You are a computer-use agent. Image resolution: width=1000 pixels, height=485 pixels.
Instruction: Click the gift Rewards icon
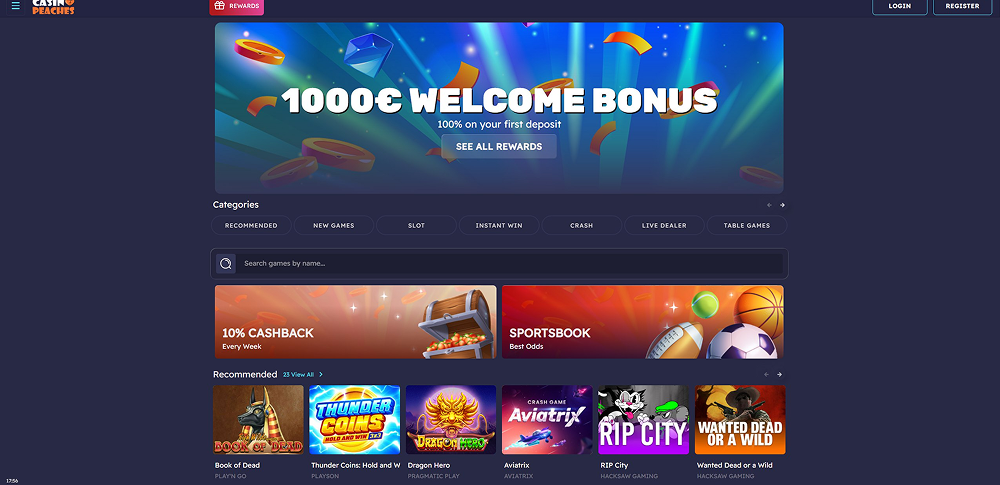pyautogui.click(x=219, y=6)
